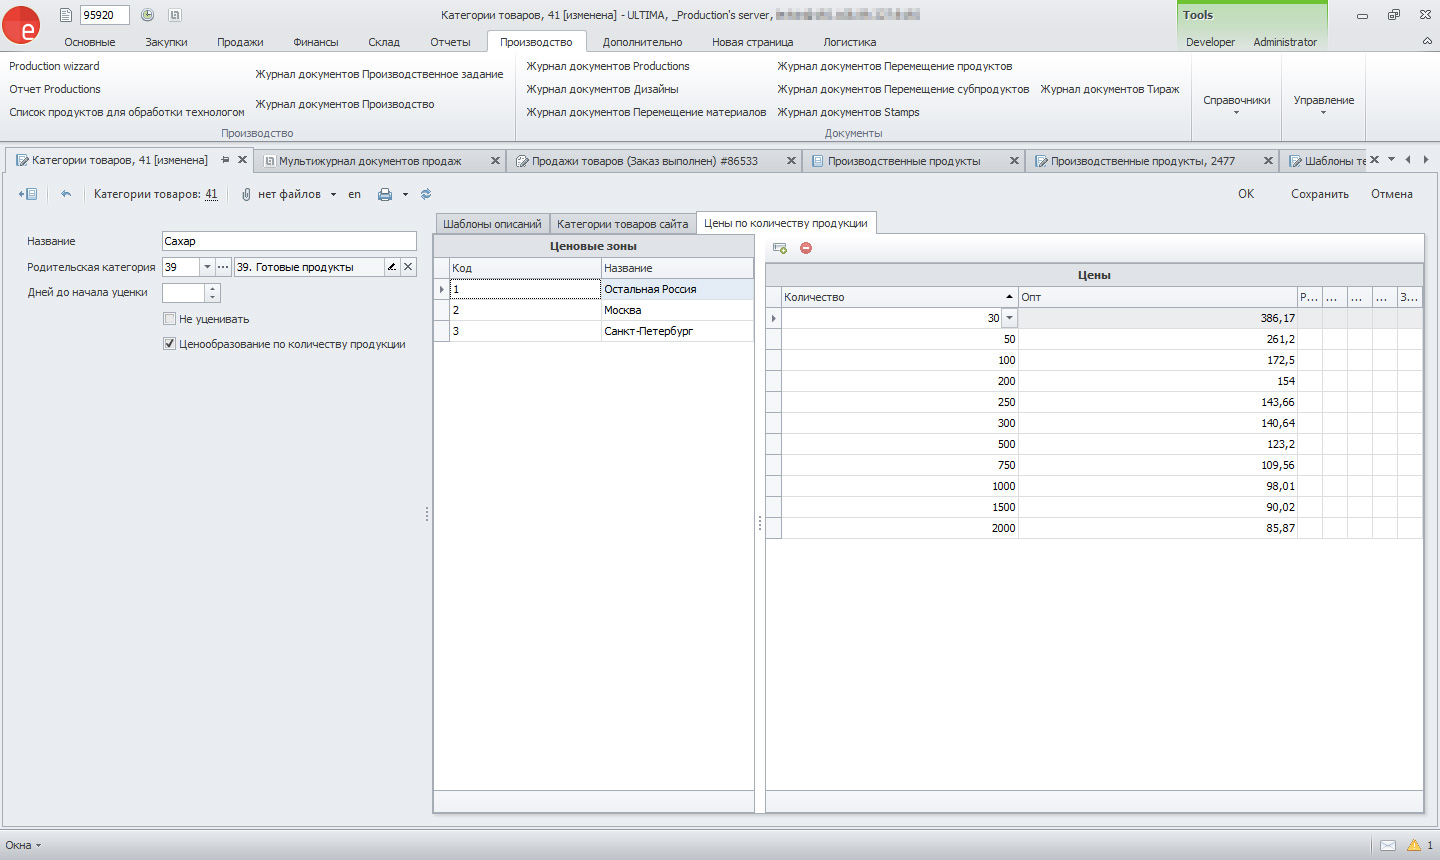Screen dimensions: 1440x860
Task: Click 'Журнал документов Дизайны' link
Action: [602, 89]
